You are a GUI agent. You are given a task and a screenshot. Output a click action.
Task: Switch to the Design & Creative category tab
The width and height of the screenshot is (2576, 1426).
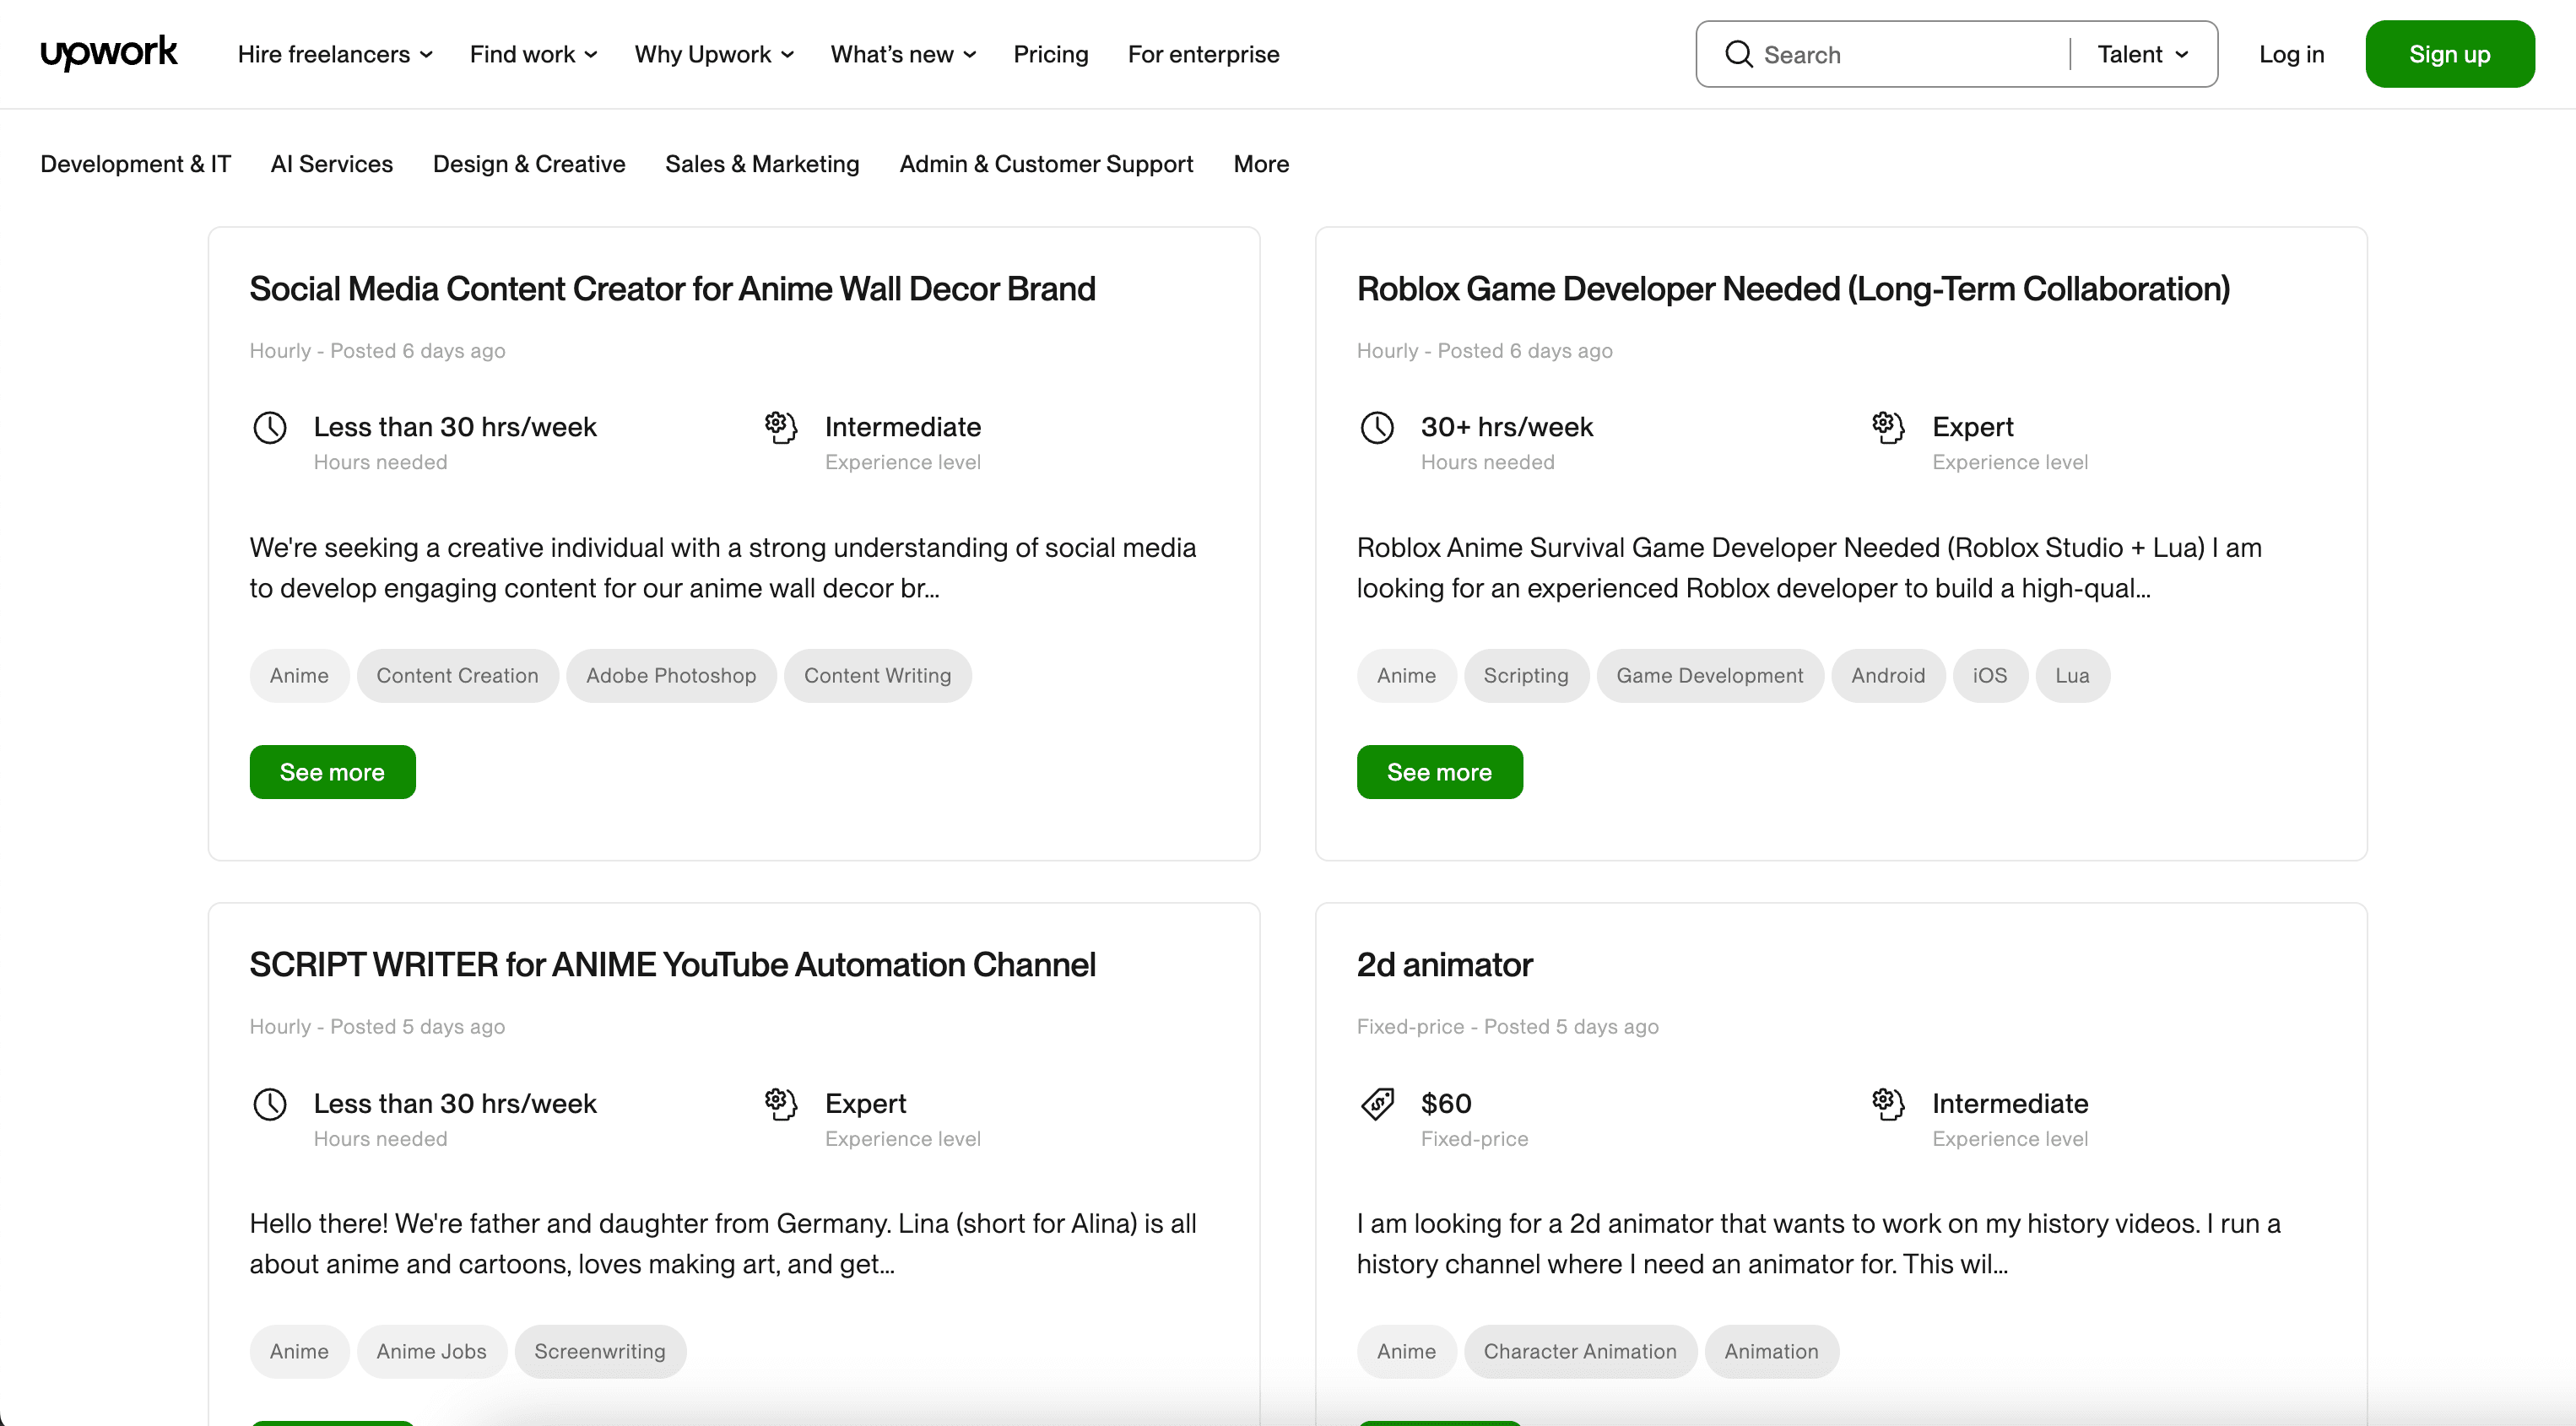point(529,164)
